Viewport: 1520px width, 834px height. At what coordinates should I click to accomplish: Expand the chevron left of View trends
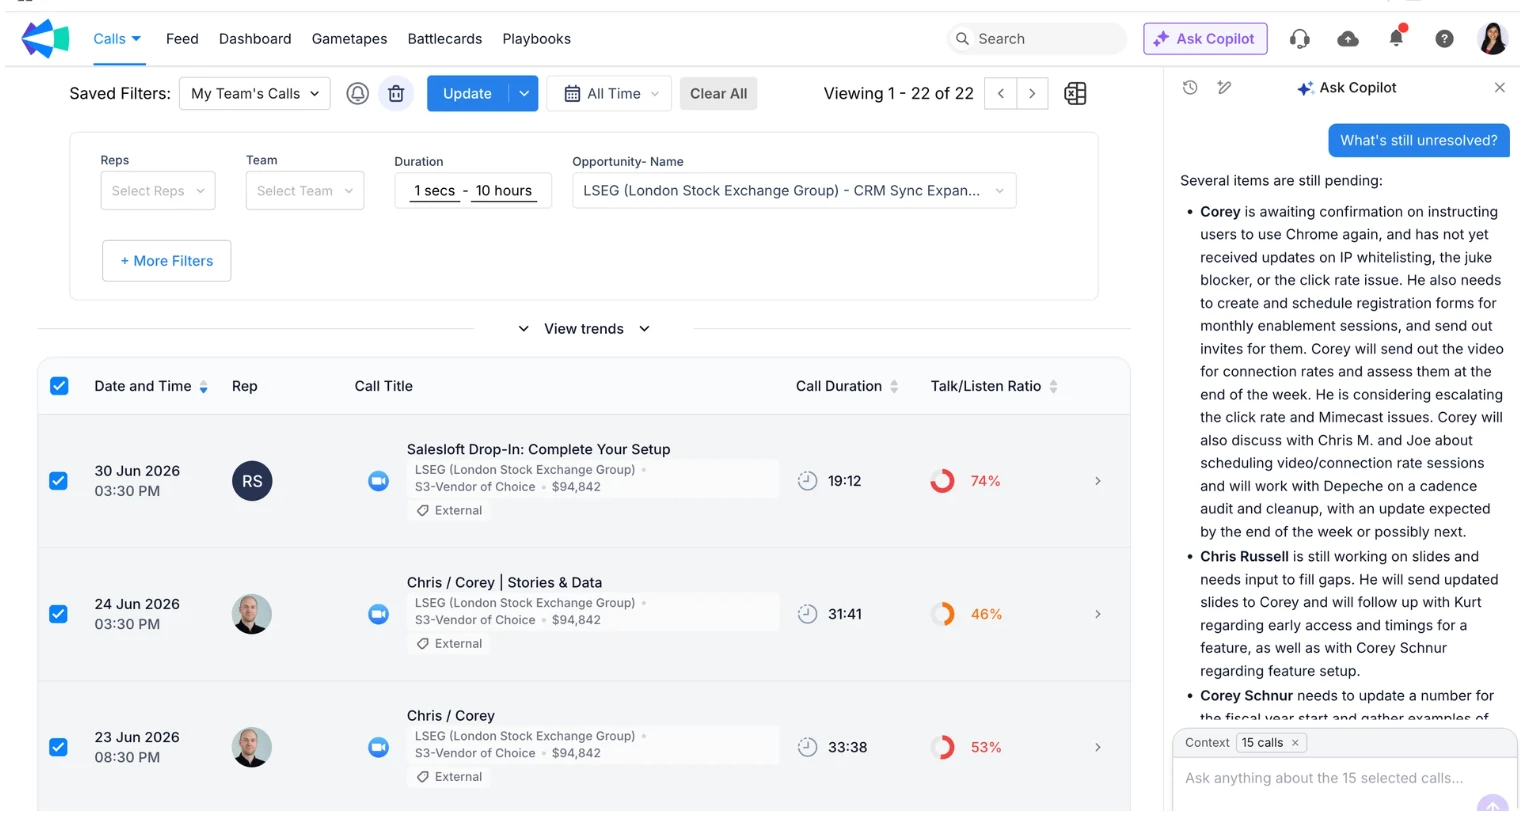tap(523, 329)
